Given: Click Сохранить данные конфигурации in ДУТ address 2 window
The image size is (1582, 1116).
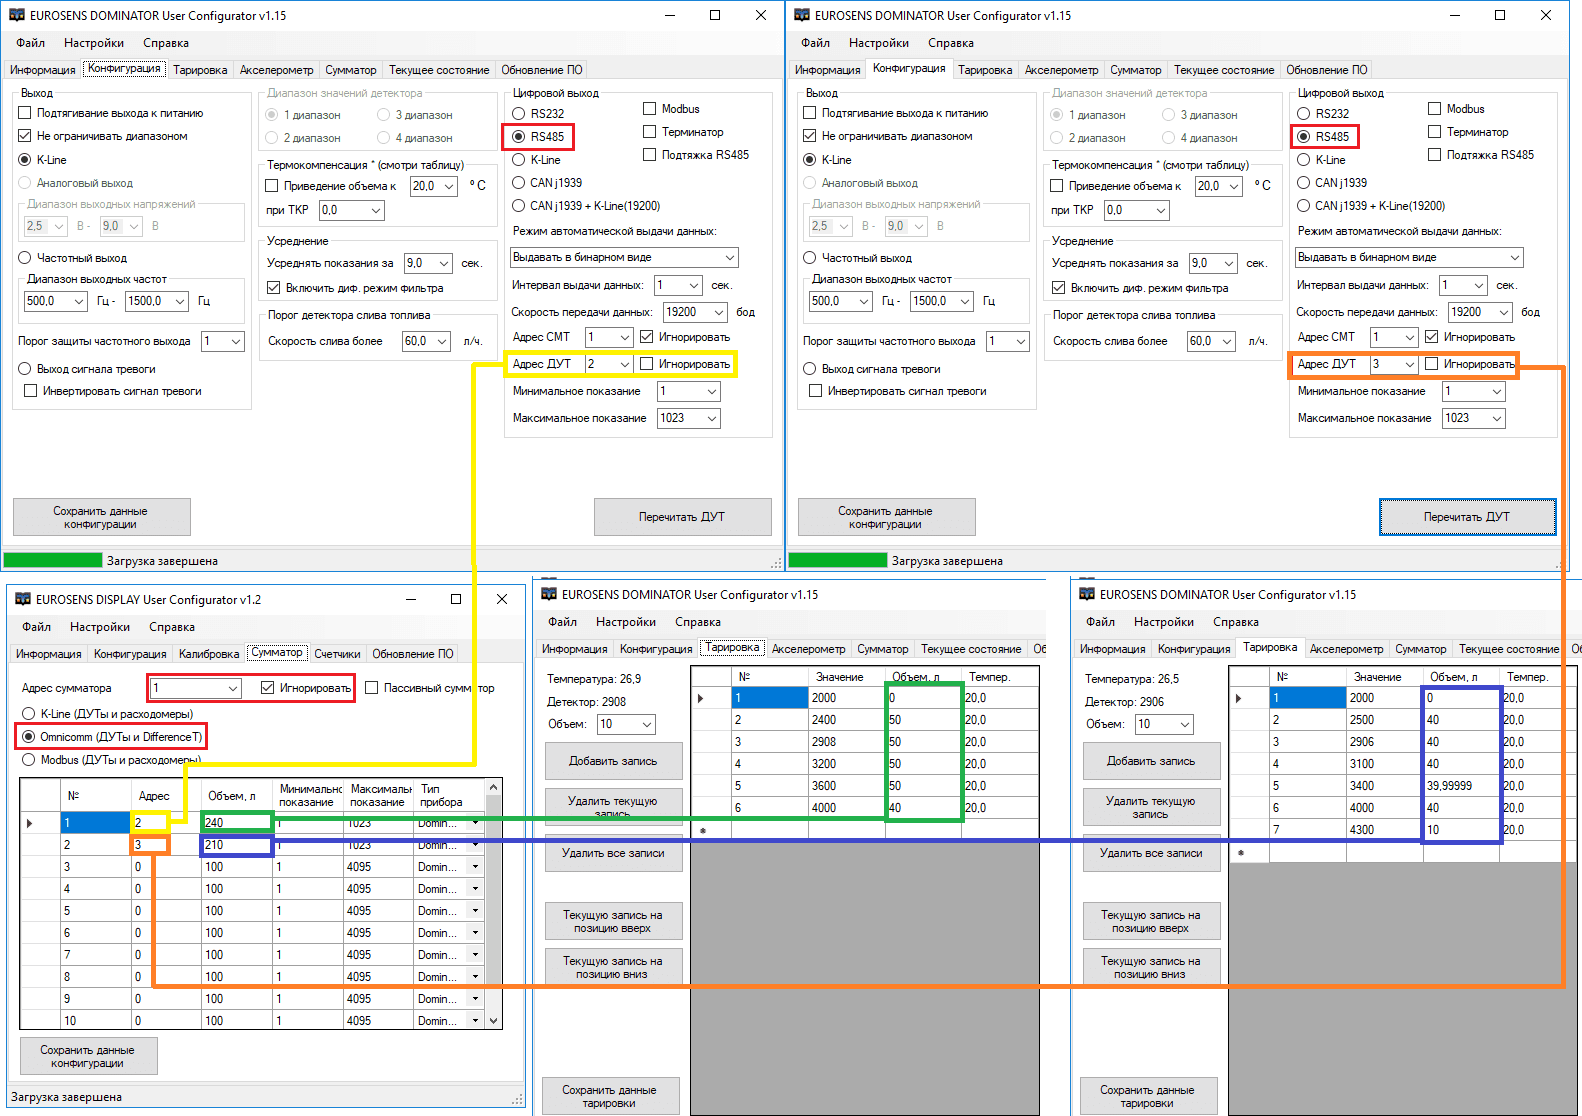Looking at the screenshot, I should [x=101, y=517].
